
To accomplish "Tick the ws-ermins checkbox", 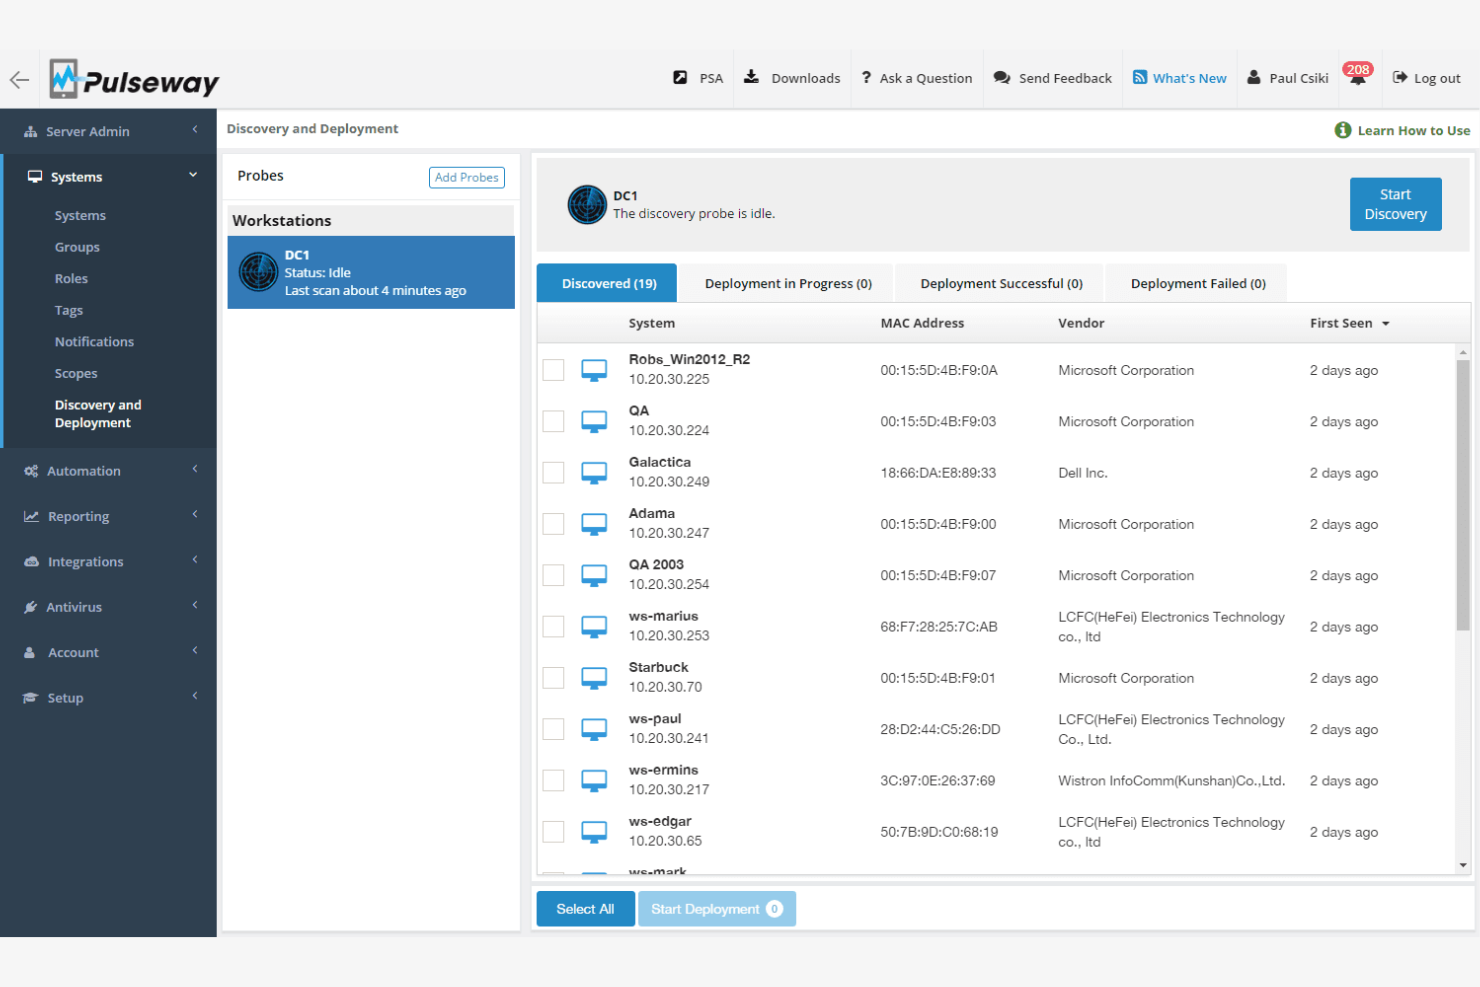I will 553,780.
